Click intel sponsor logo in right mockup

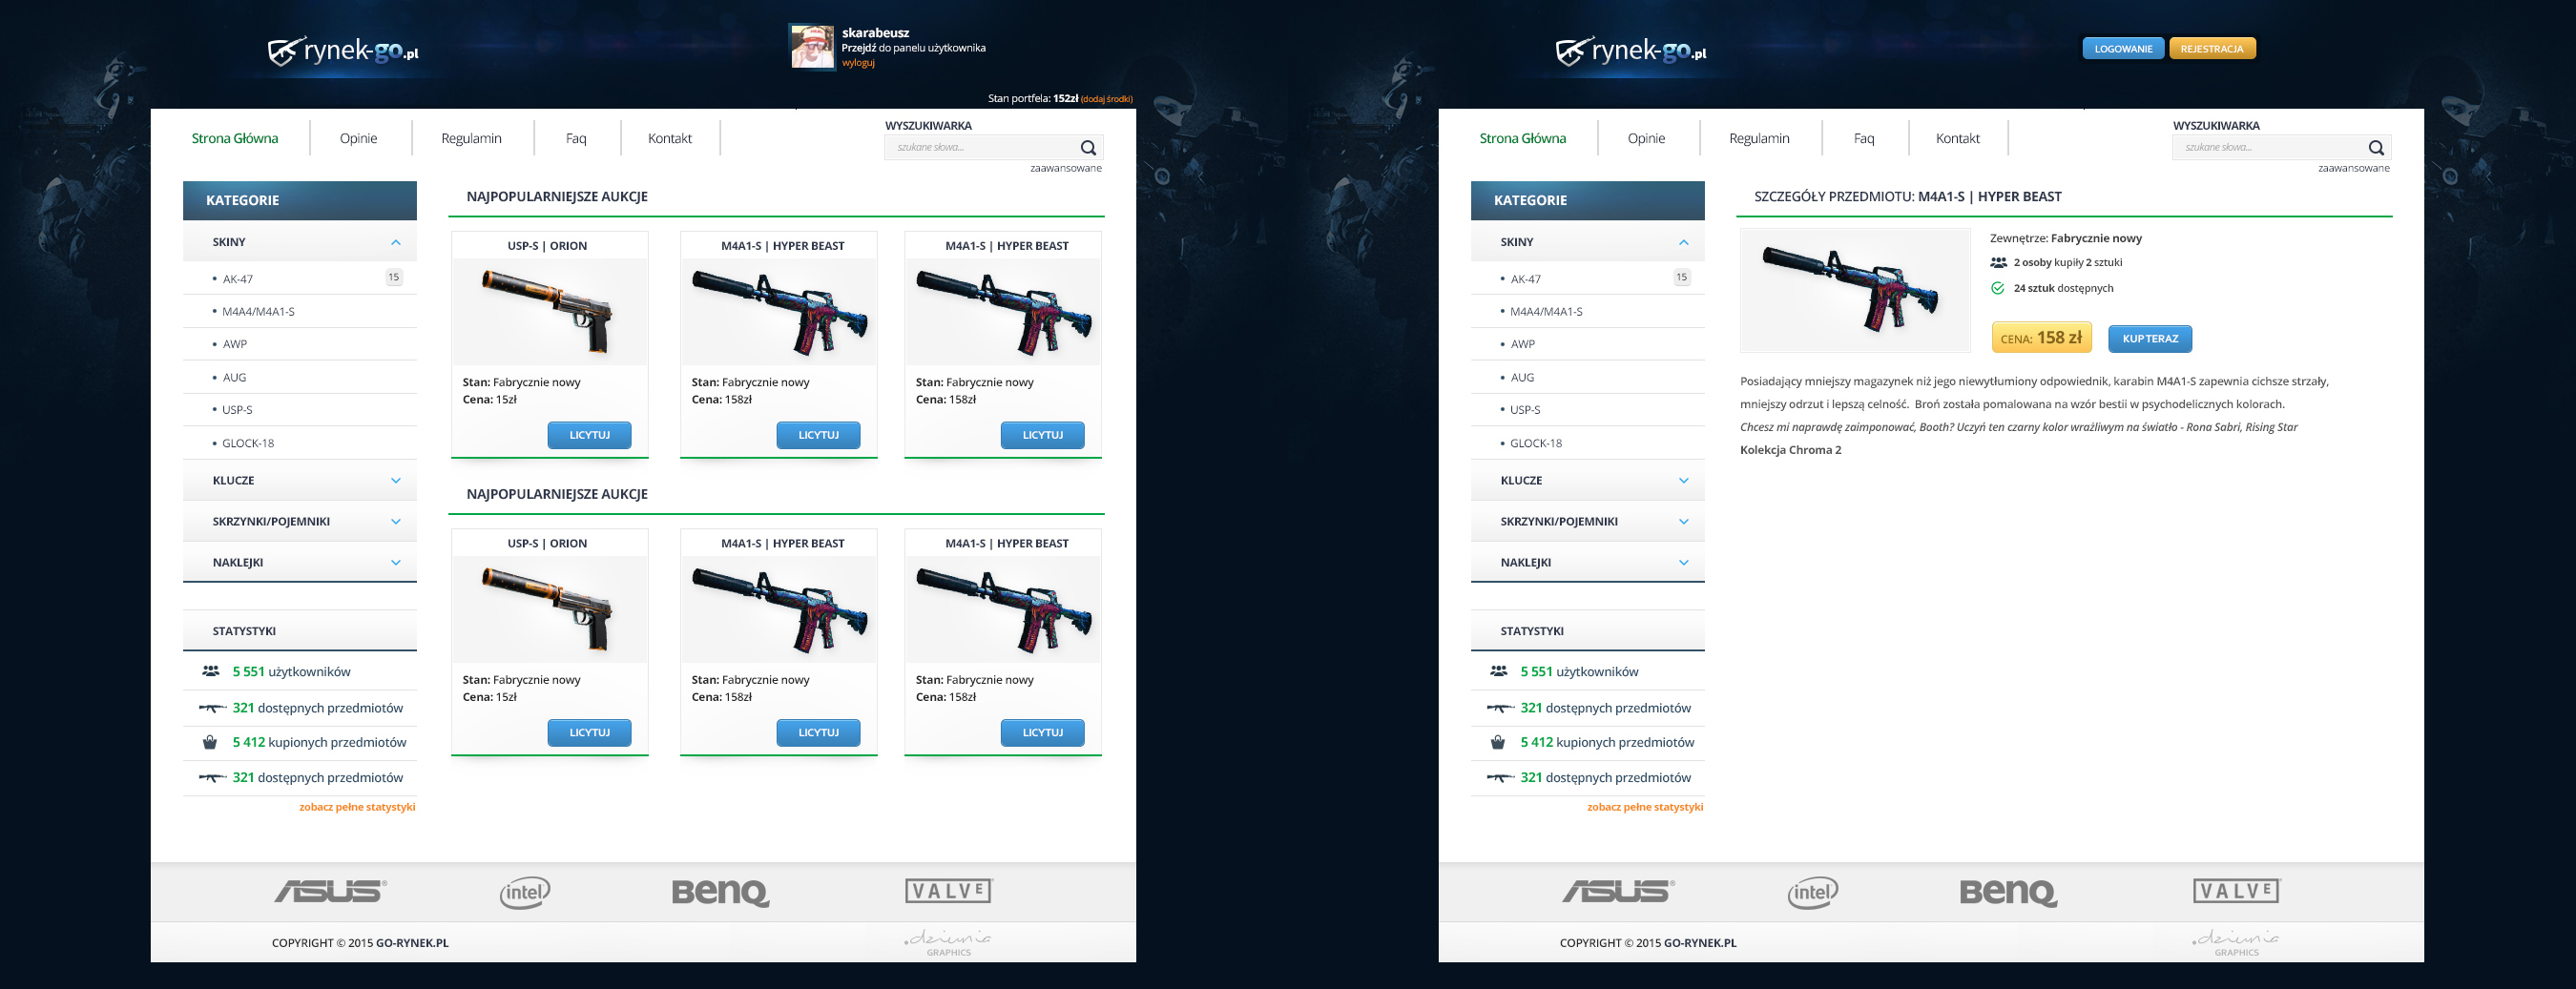(x=1813, y=892)
